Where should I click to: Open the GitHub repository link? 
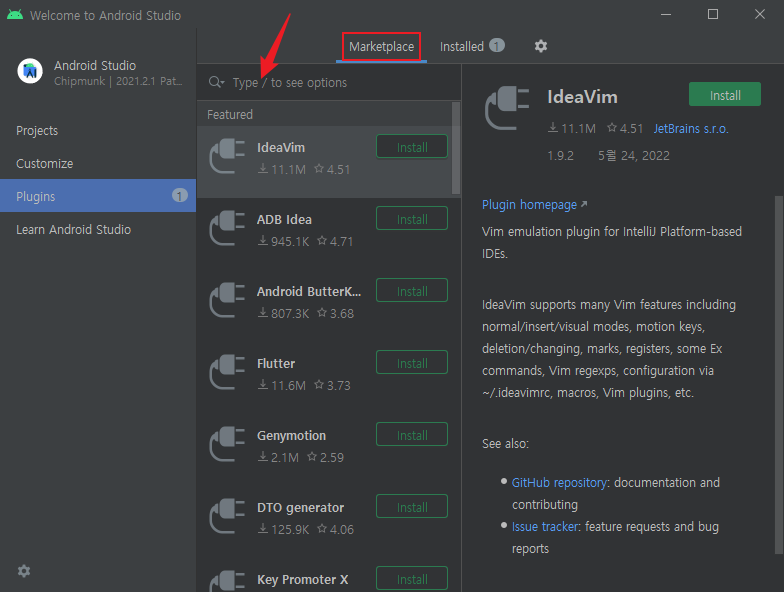point(560,482)
